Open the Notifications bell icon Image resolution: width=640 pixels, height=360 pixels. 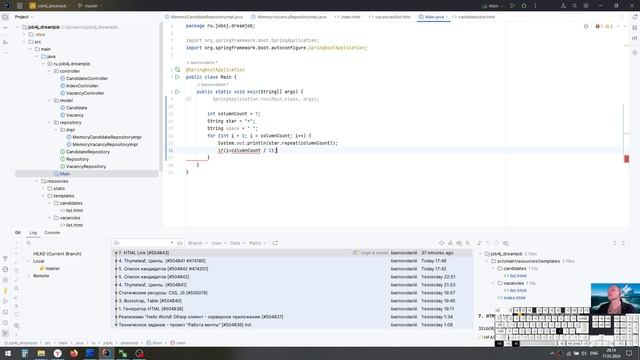tap(635, 17)
